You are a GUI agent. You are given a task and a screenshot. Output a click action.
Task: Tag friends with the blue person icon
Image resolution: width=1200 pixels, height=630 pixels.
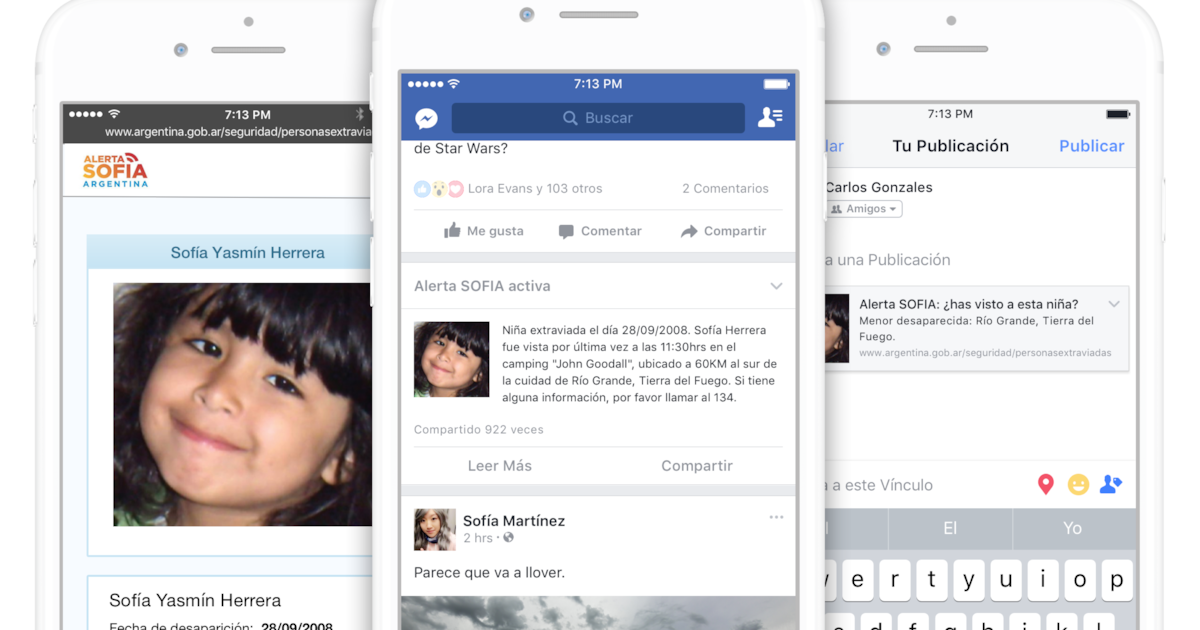pos(1110,485)
